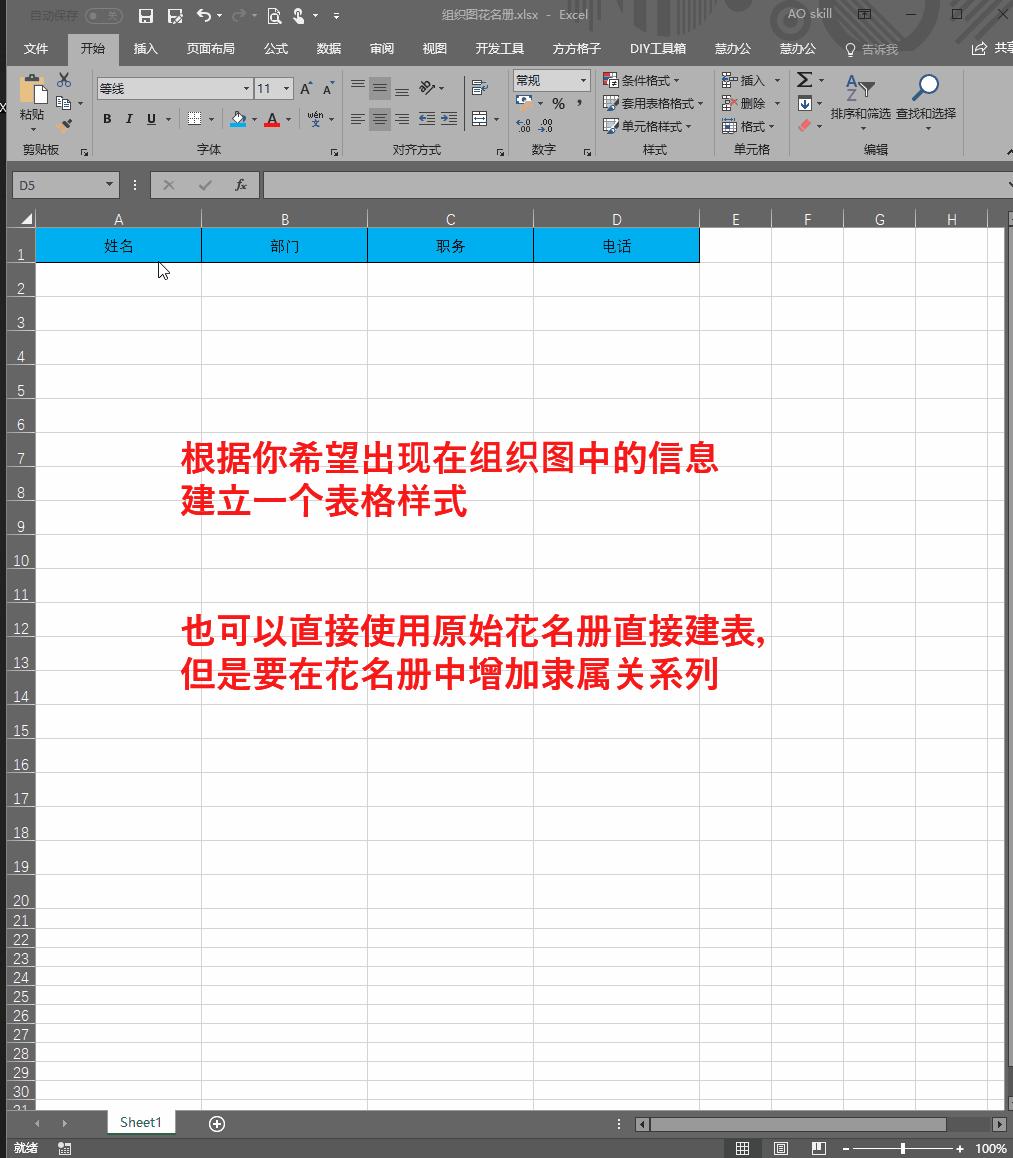The image size is (1013, 1158).
Task: Switch to the 插入 ribbon tab
Action: coord(145,48)
